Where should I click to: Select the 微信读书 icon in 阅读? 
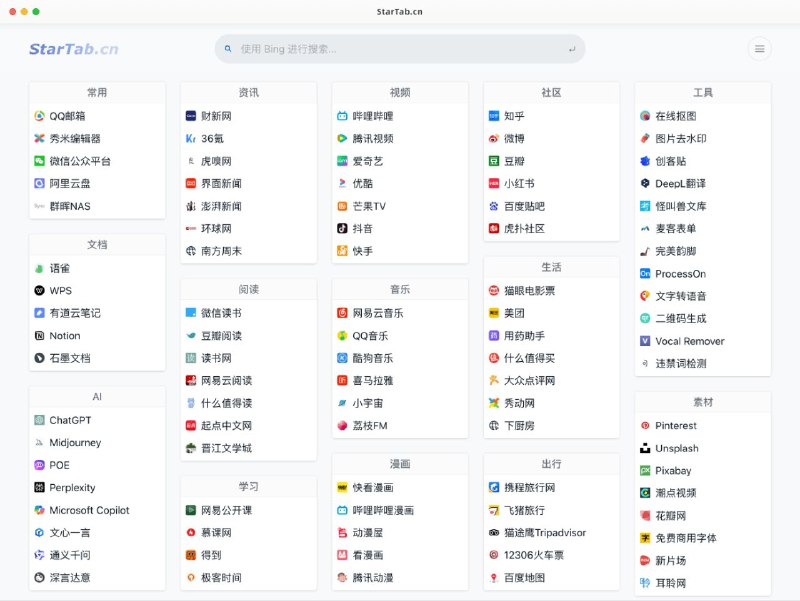[190, 311]
